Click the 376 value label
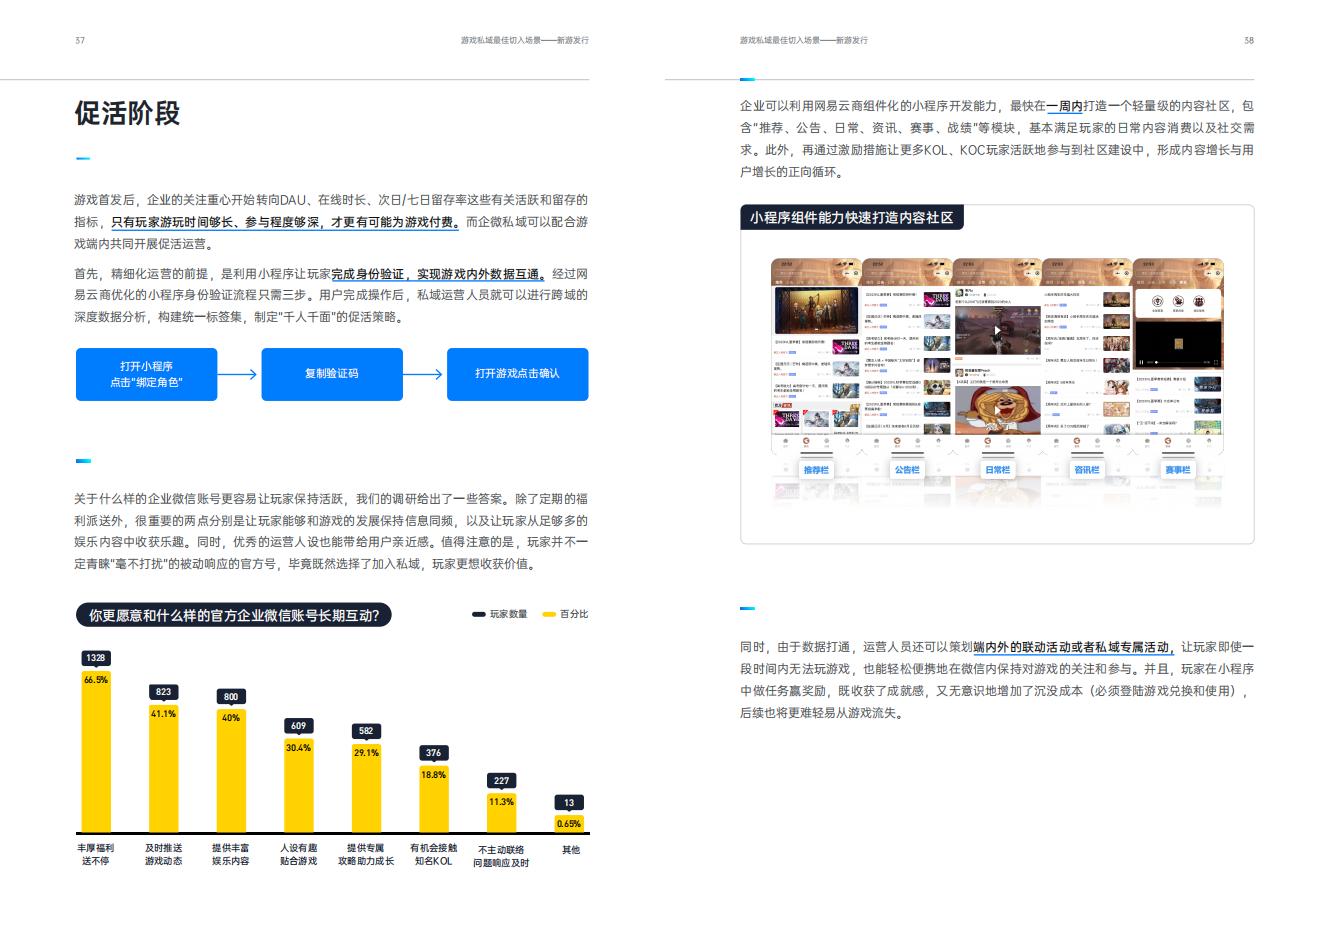This screenshot has width=1330, height=944. [x=433, y=753]
